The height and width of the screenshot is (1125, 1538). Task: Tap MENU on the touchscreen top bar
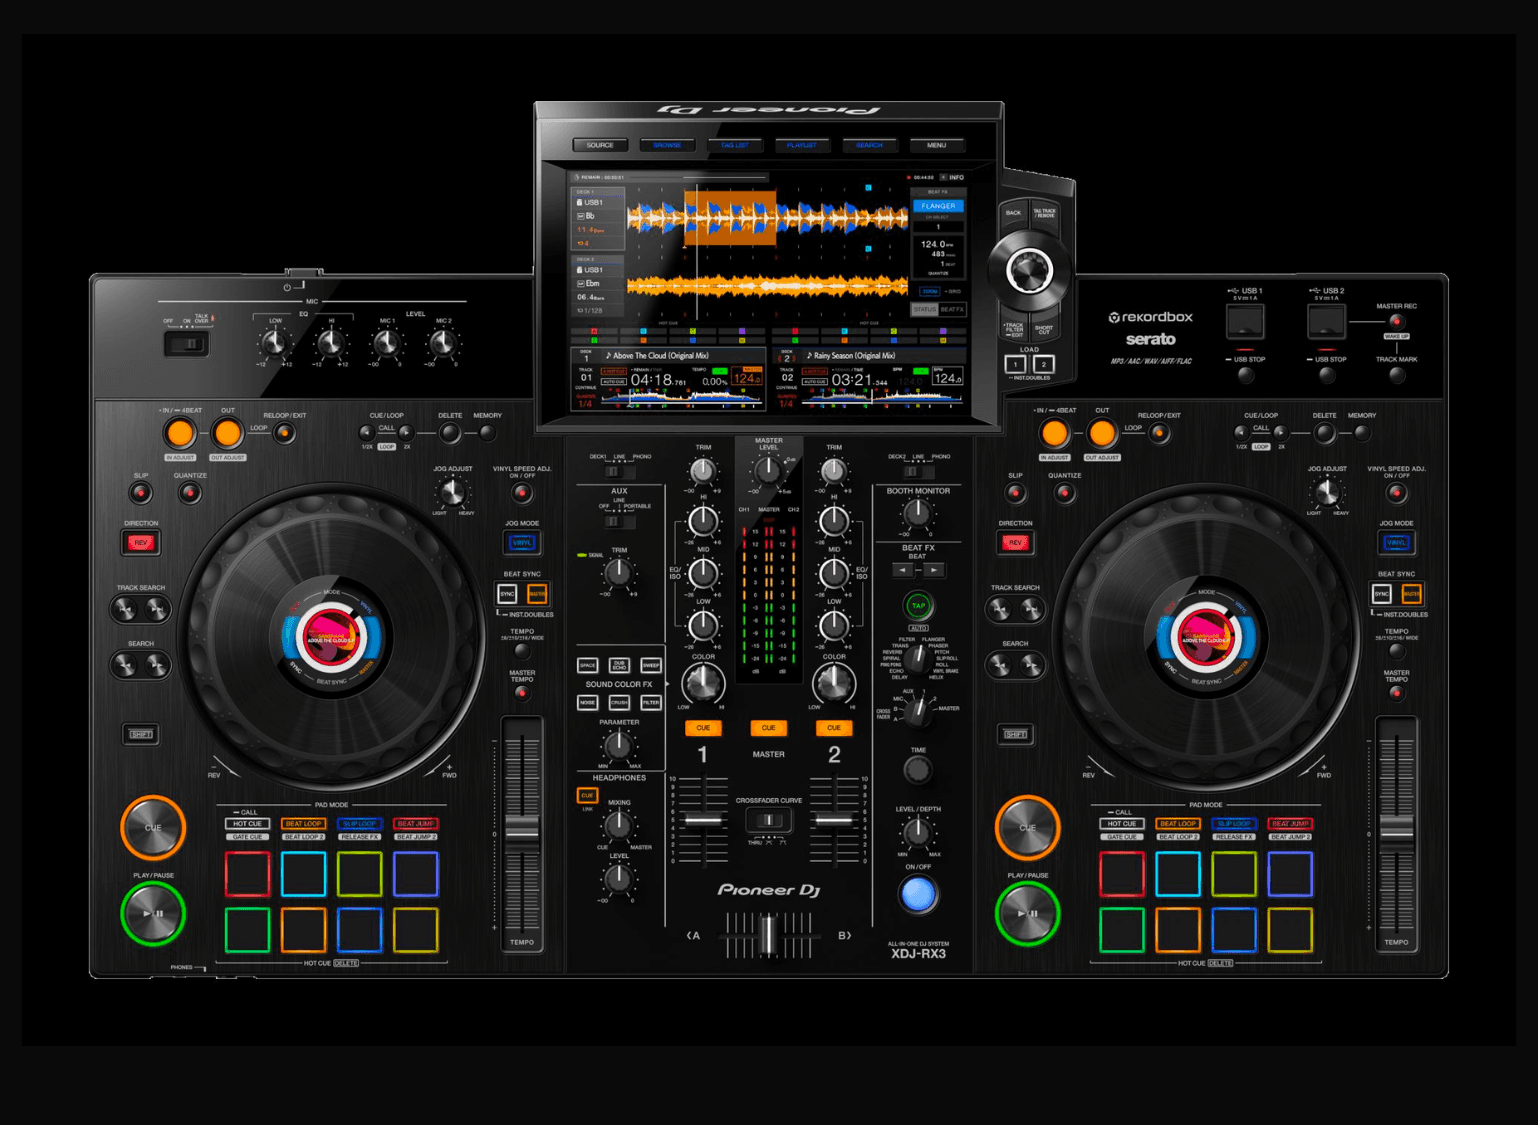pyautogui.click(x=936, y=145)
